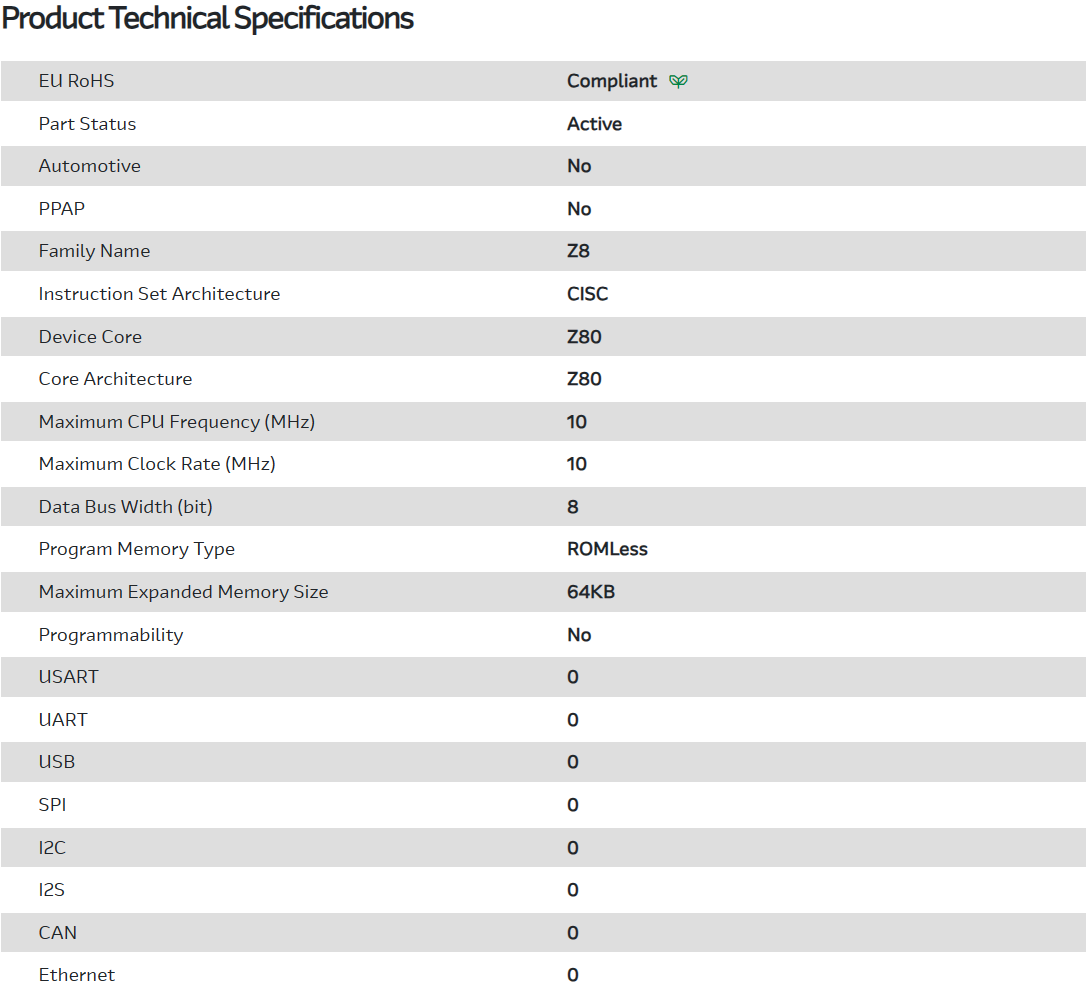Select the Automotive row label
1086x988 pixels.
[89, 166]
